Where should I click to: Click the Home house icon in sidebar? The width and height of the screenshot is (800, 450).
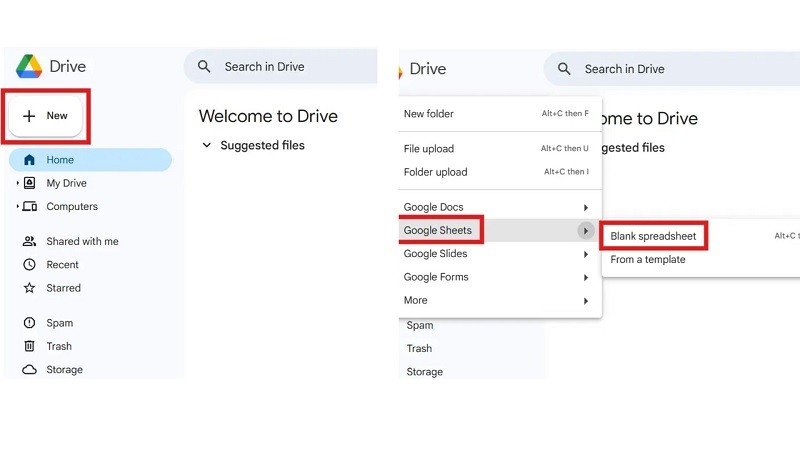29,160
